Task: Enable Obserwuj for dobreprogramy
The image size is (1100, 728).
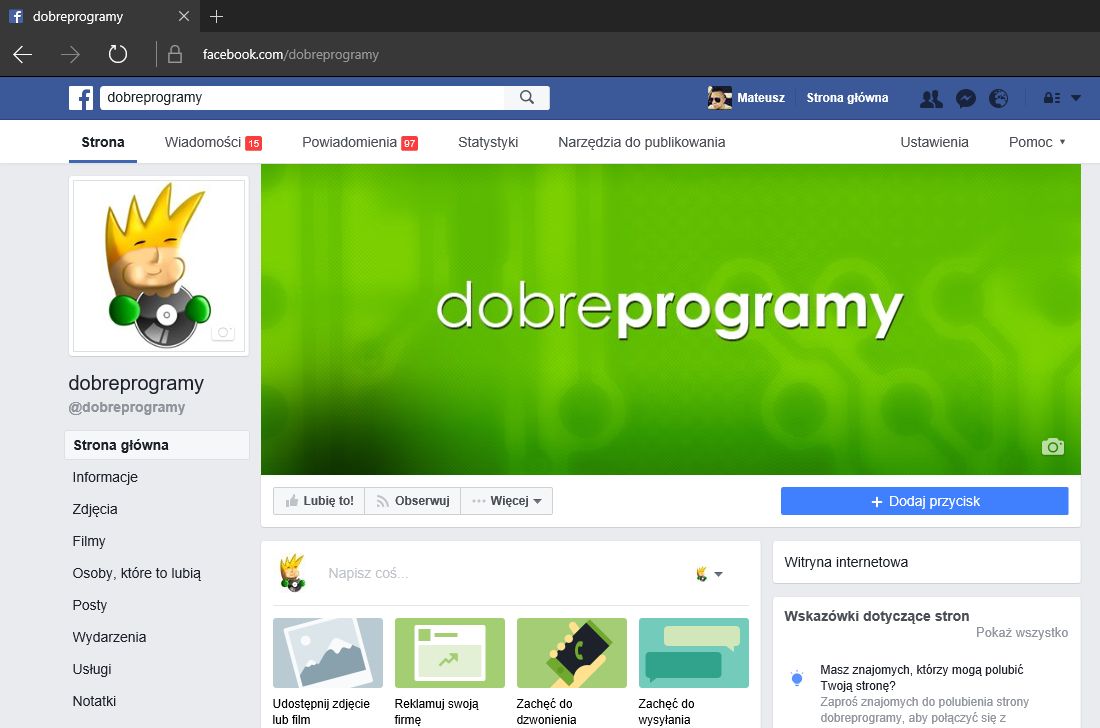Action: [411, 500]
